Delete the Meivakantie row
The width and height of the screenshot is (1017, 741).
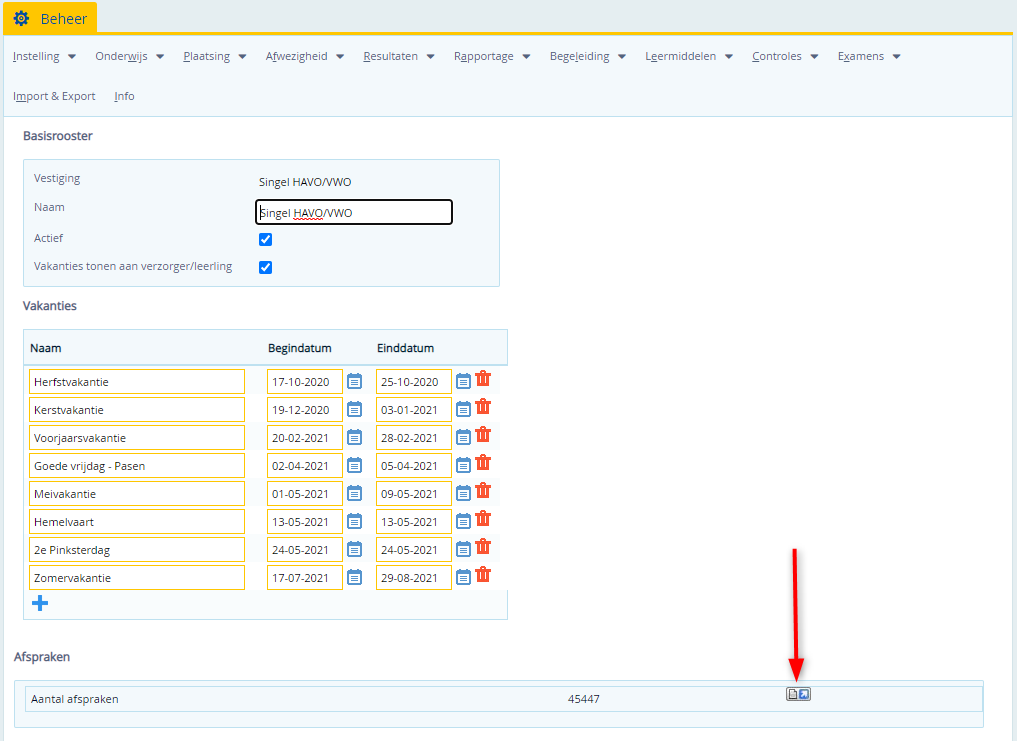483,491
